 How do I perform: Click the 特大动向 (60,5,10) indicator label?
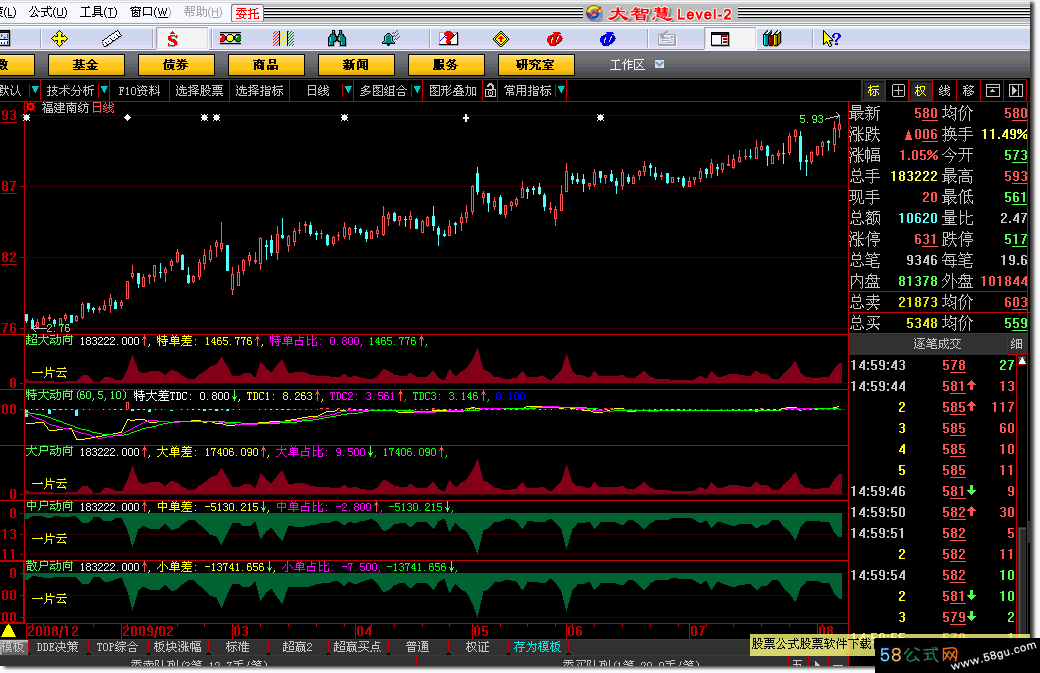coord(76,395)
